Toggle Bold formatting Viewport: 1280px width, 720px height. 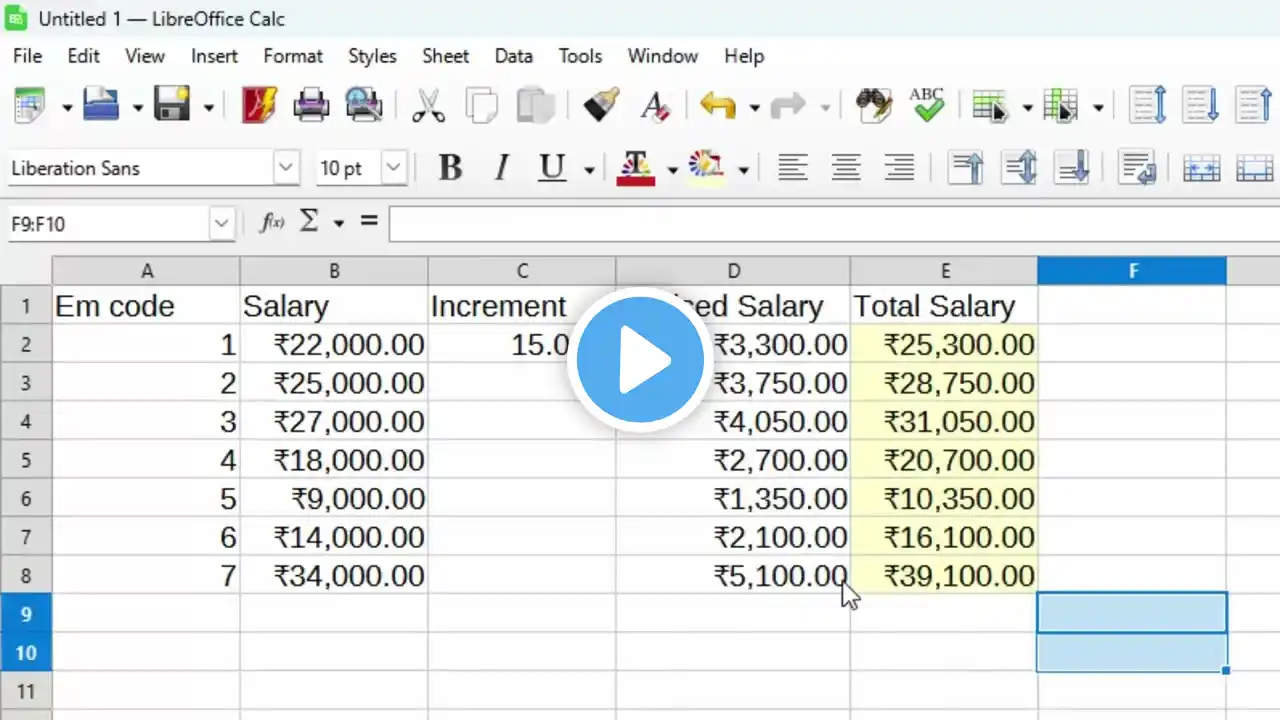pyautogui.click(x=450, y=168)
